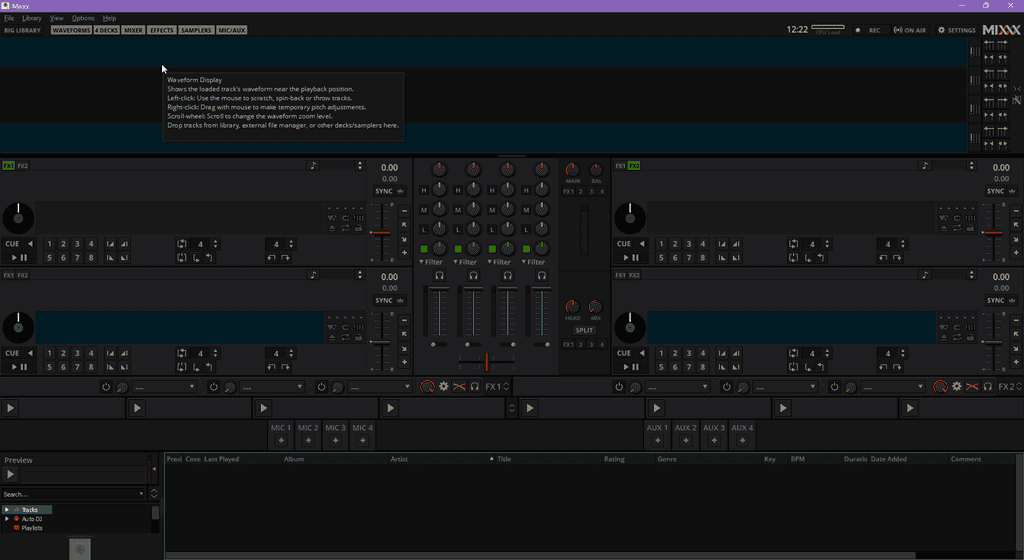Open the Help menu

point(109,18)
